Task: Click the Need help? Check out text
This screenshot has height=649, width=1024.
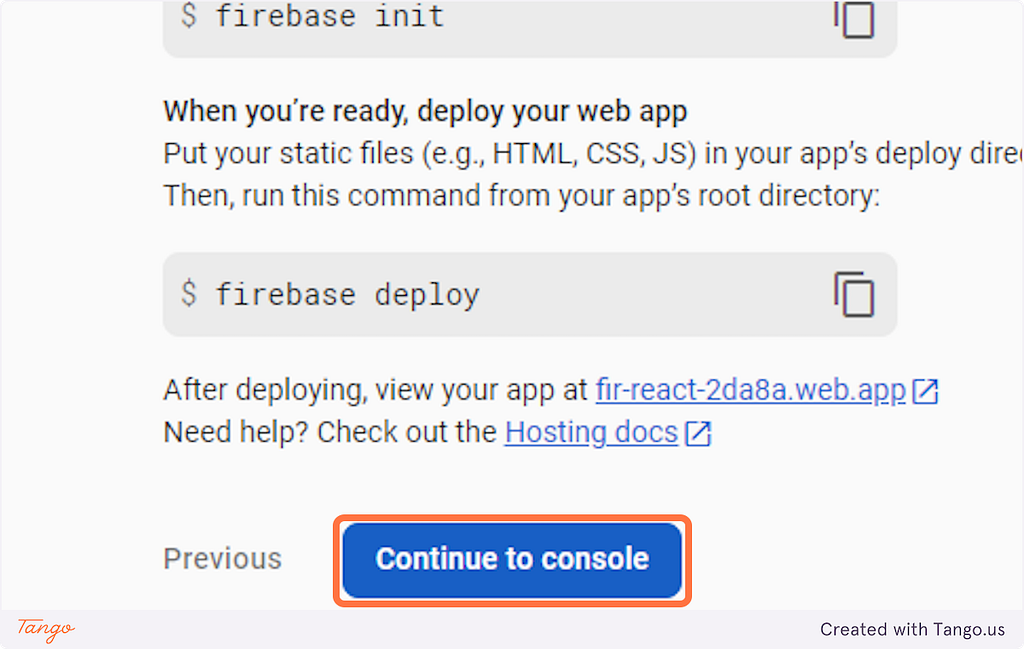Action: pos(330,433)
